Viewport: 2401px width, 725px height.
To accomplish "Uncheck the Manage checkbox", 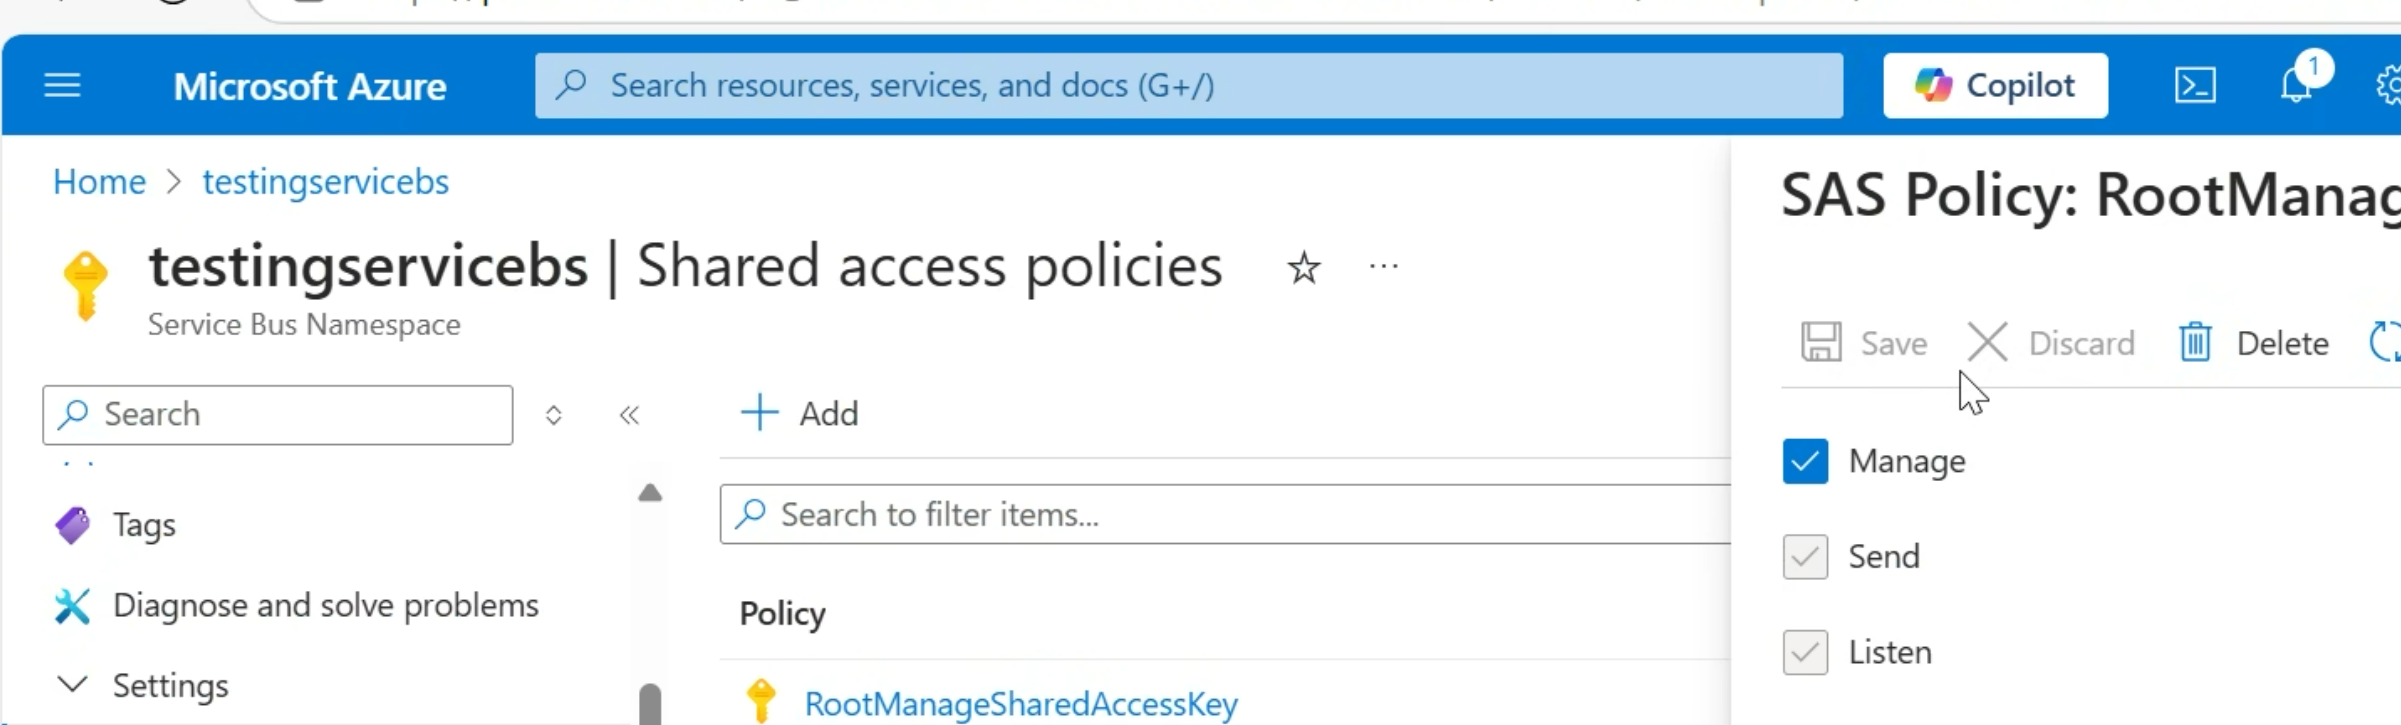I will tap(1805, 461).
